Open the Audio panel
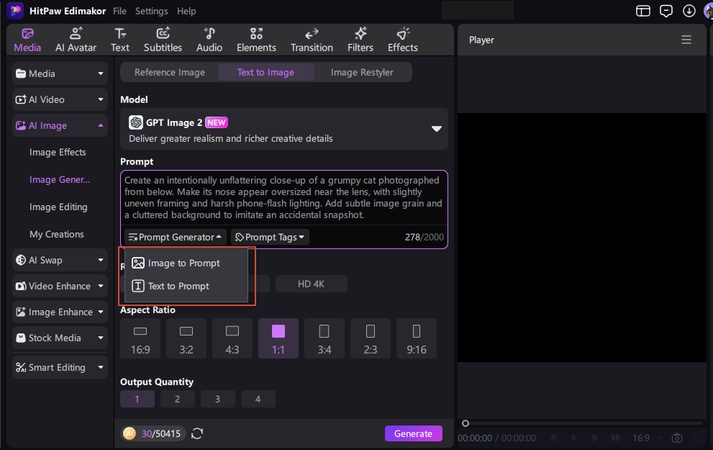The image size is (713, 450). click(x=209, y=40)
